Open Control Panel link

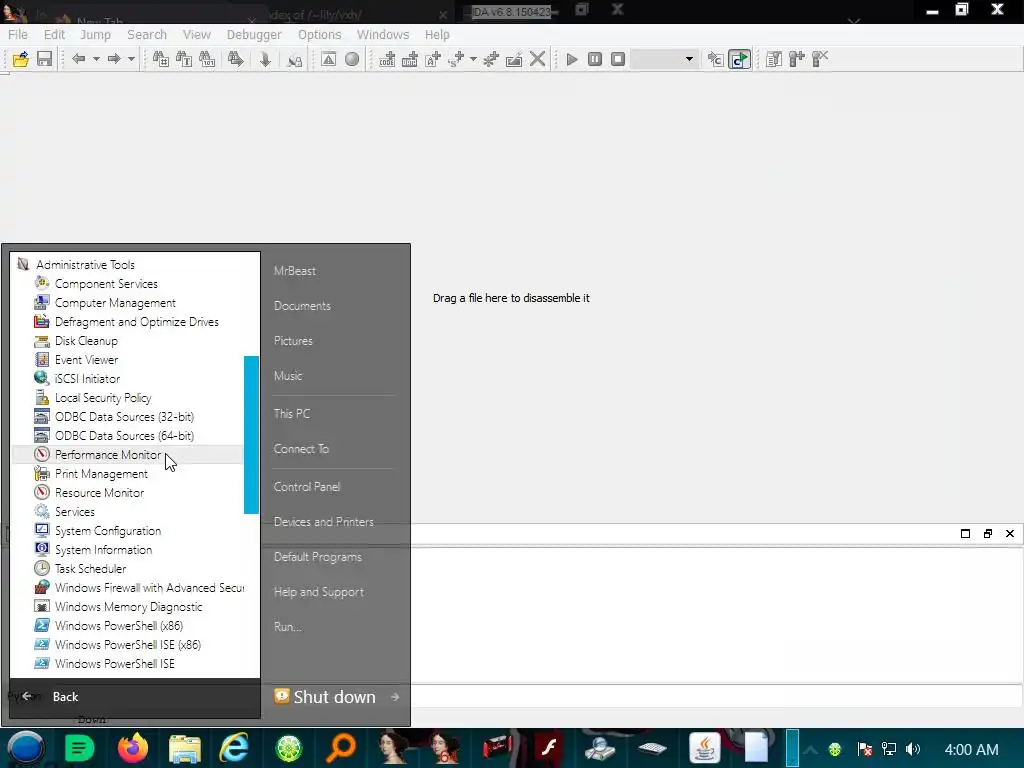click(x=307, y=487)
